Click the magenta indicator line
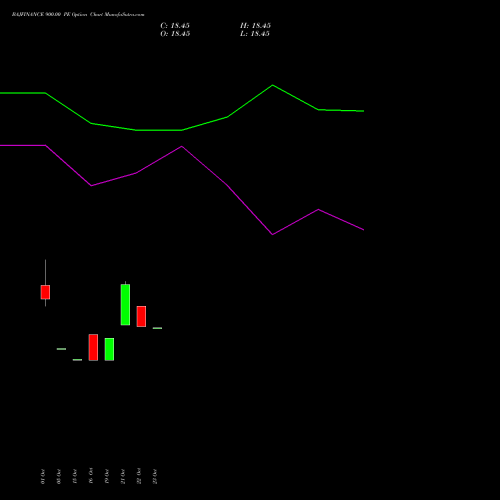 pyautogui.click(x=182, y=146)
